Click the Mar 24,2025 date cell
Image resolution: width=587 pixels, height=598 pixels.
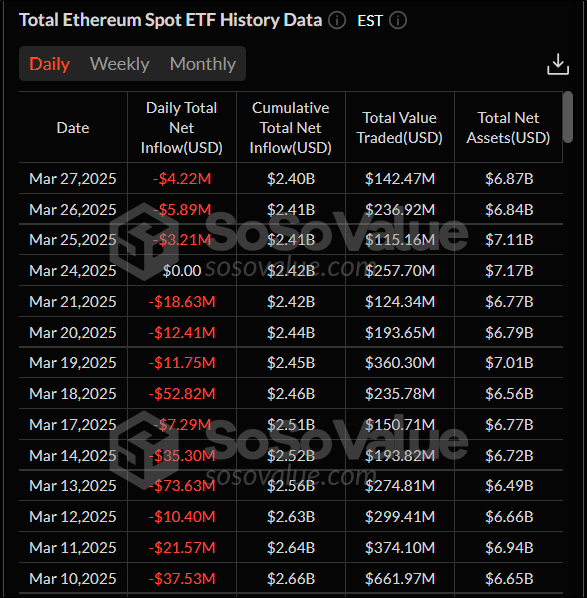73,270
